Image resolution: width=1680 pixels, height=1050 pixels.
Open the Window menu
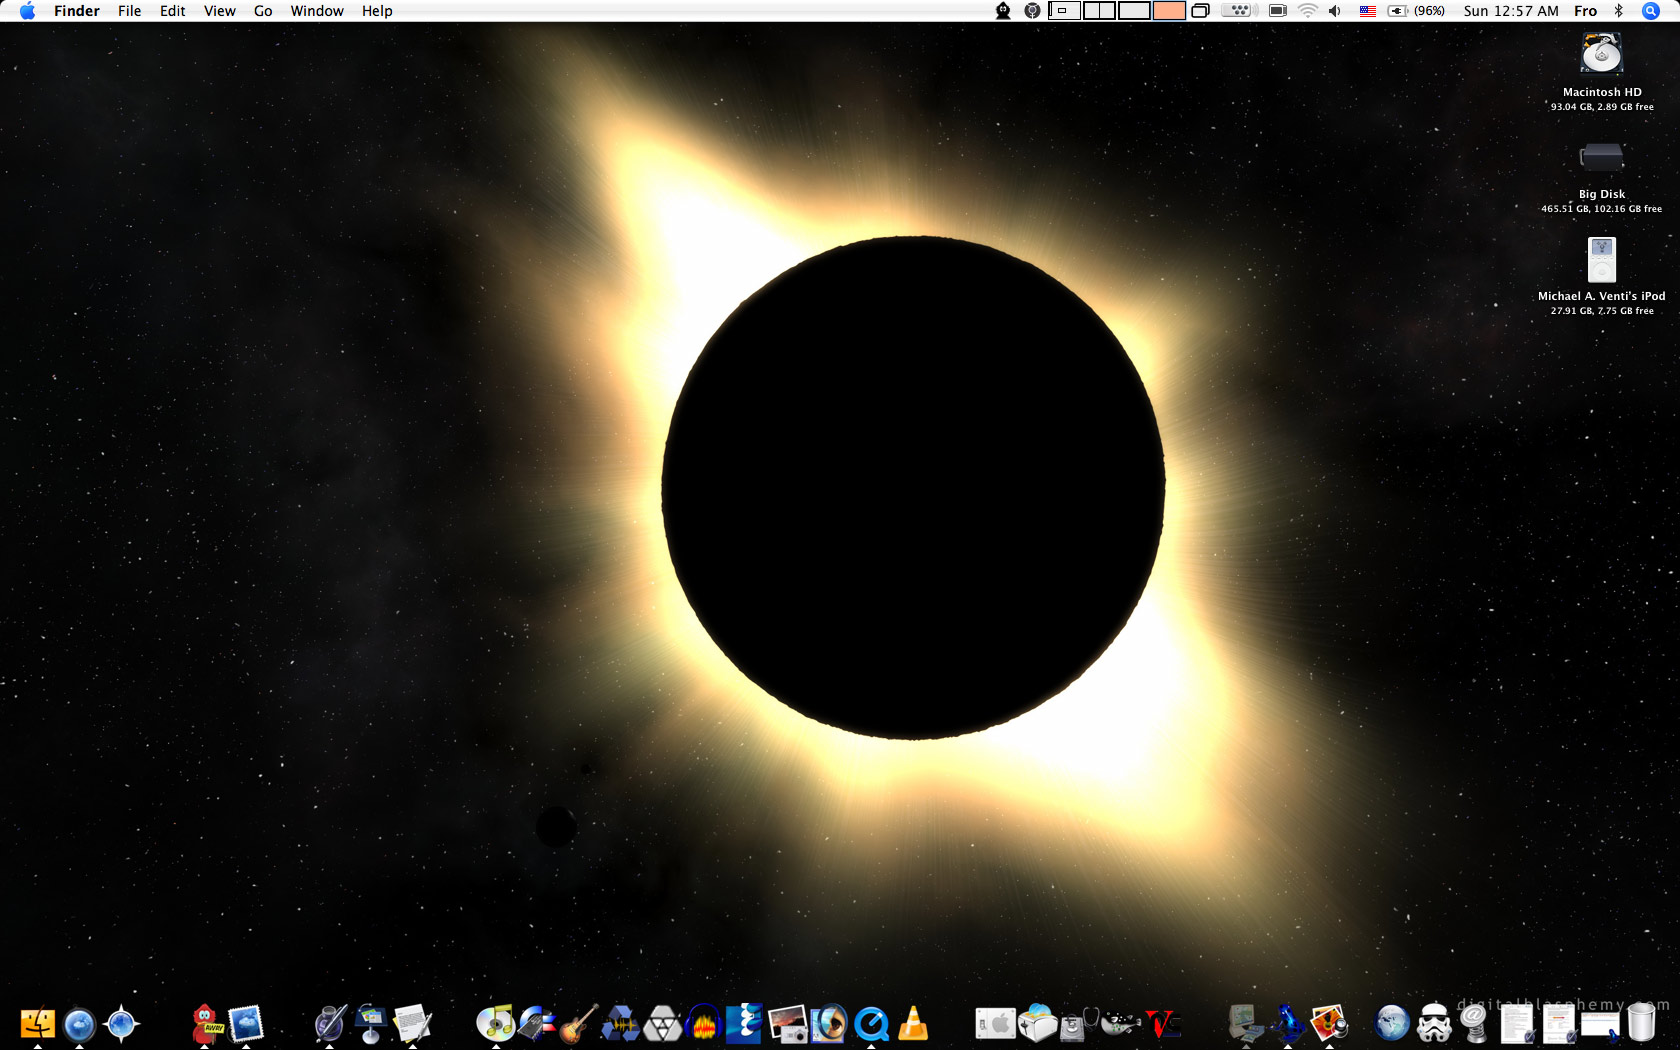[317, 11]
